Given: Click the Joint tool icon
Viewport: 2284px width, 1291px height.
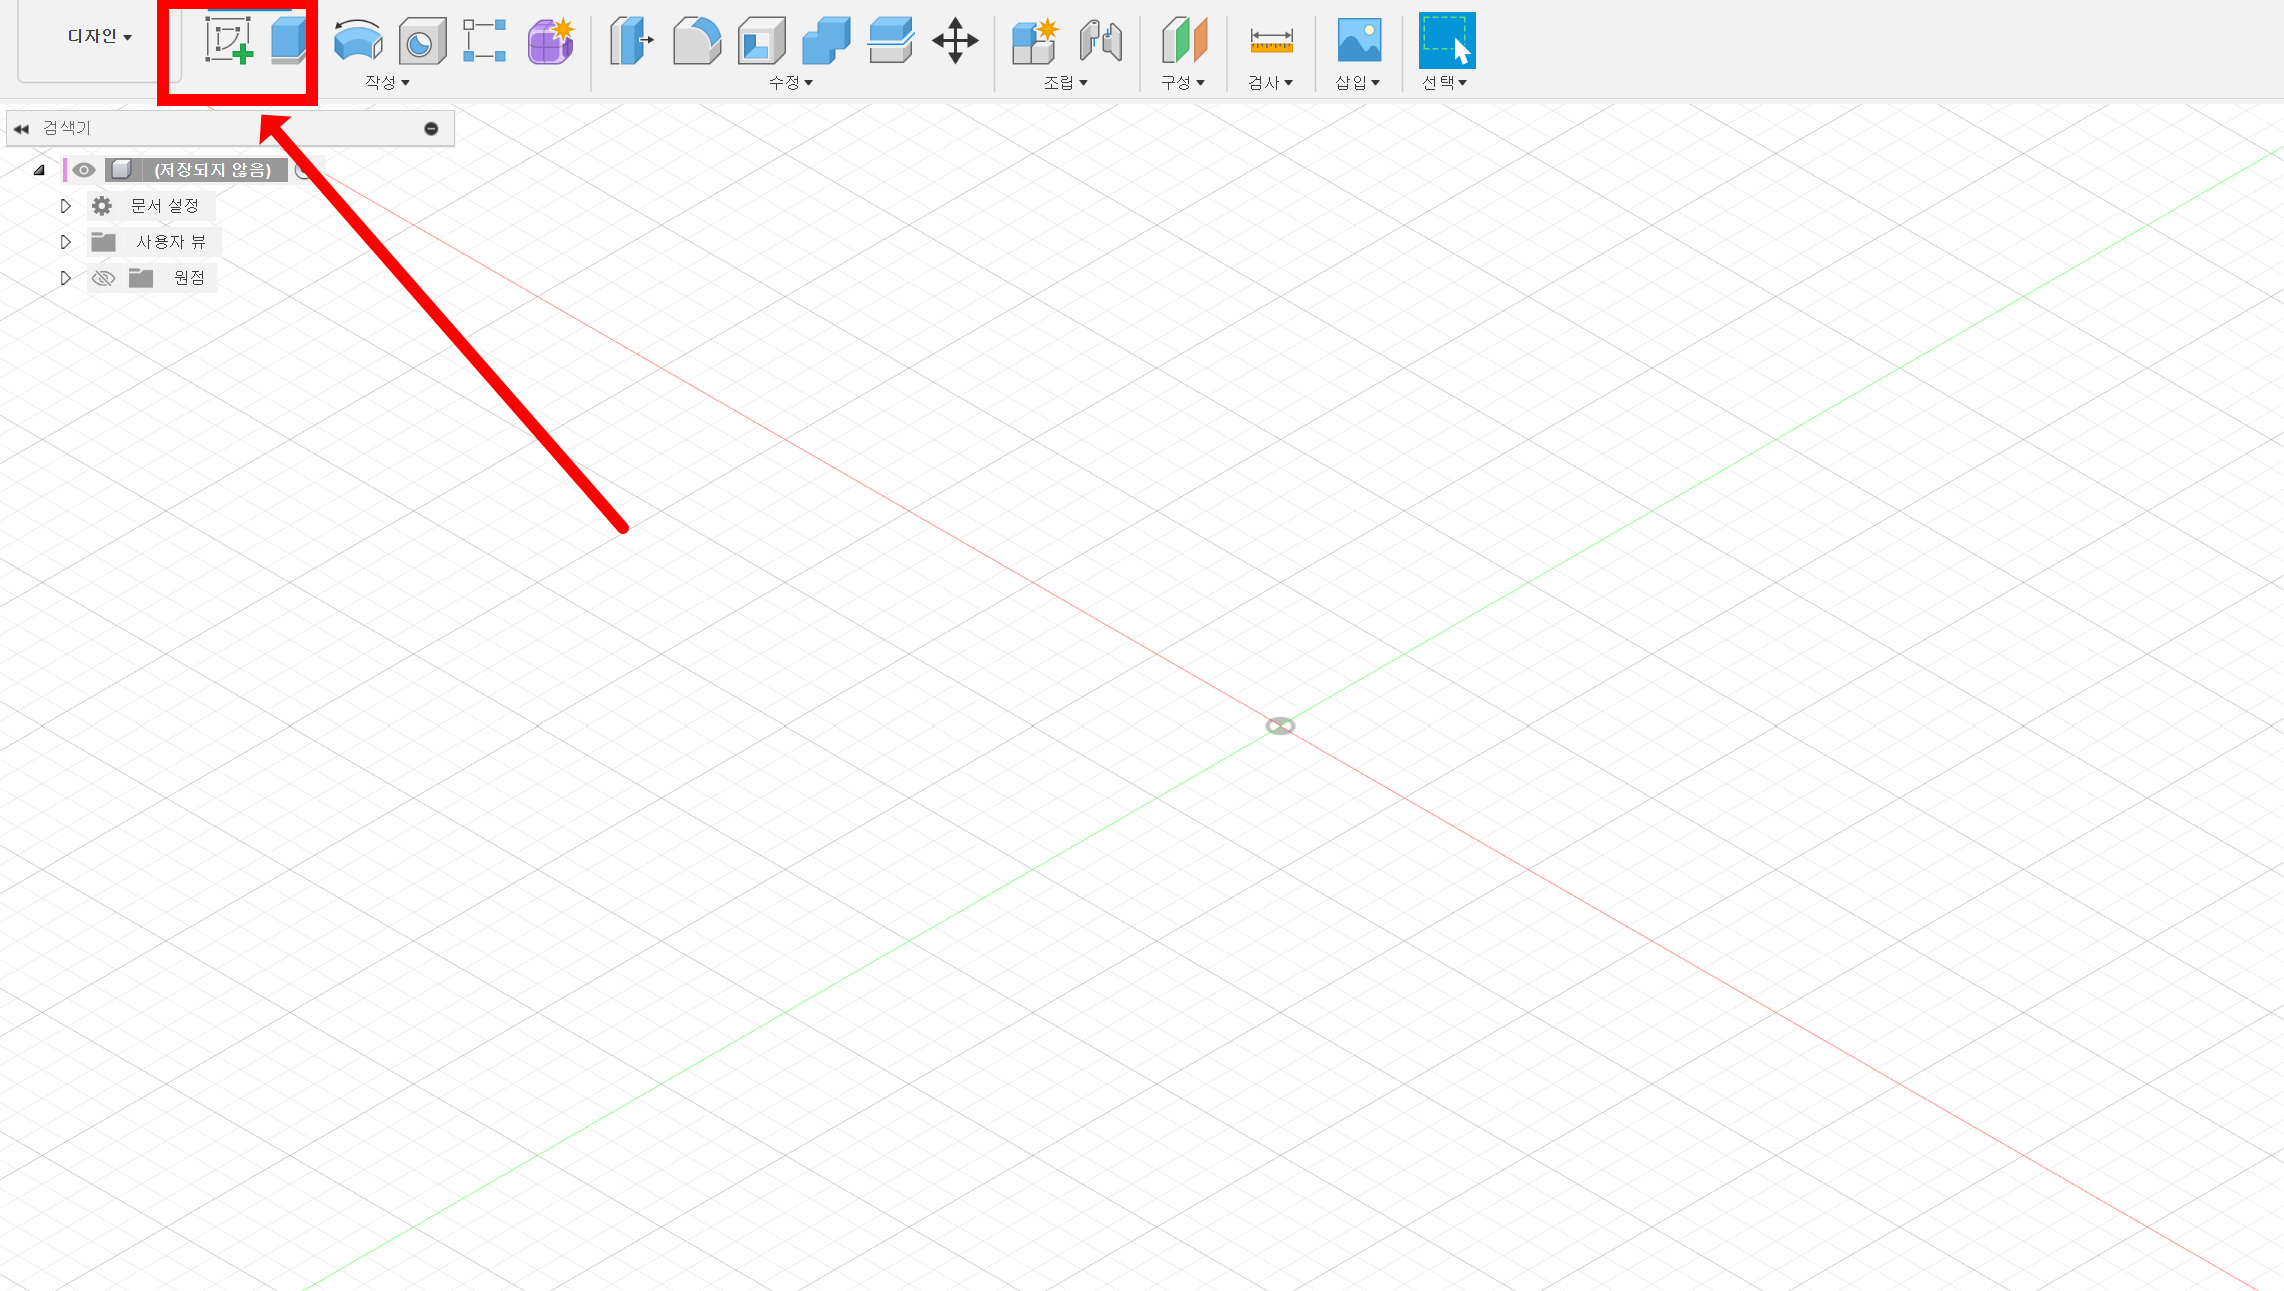Looking at the screenshot, I should [x=1100, y=42].
